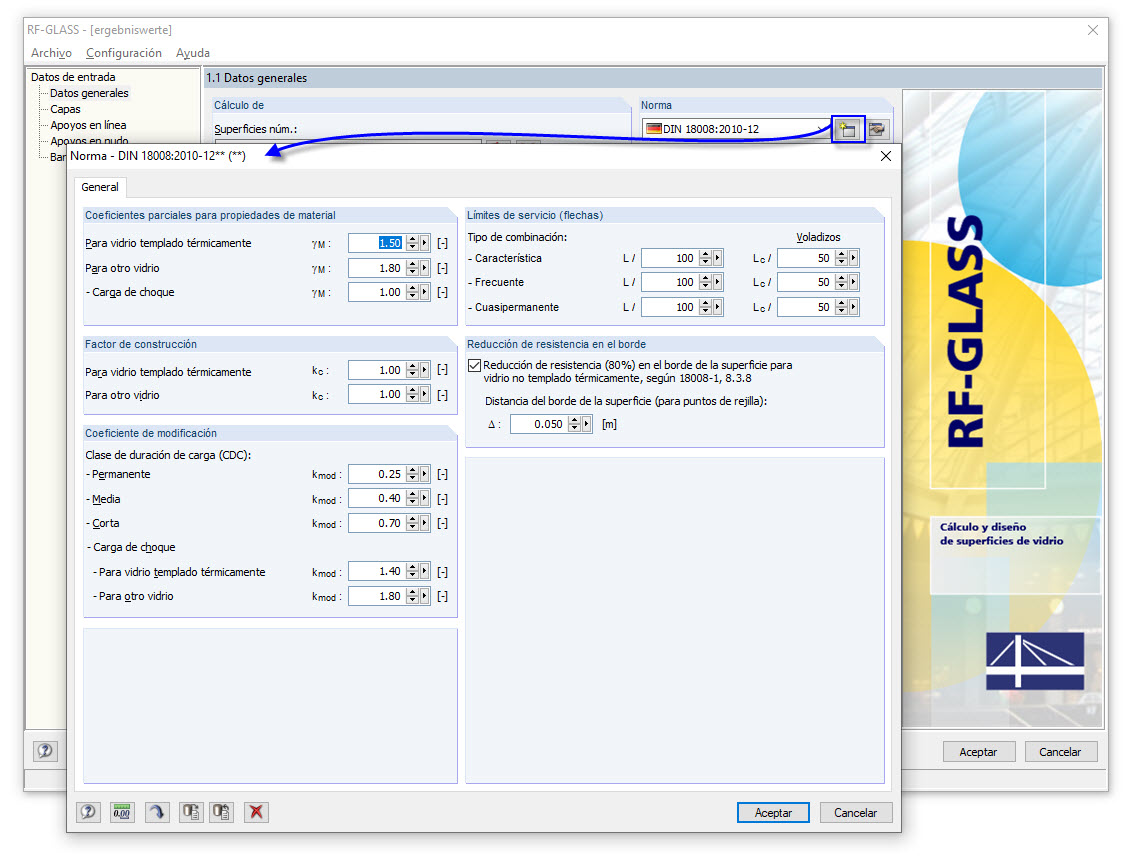1127x864 pixels.
Task: Click kmod 1.80 field under Carga de choque
Action: [377, 597]
